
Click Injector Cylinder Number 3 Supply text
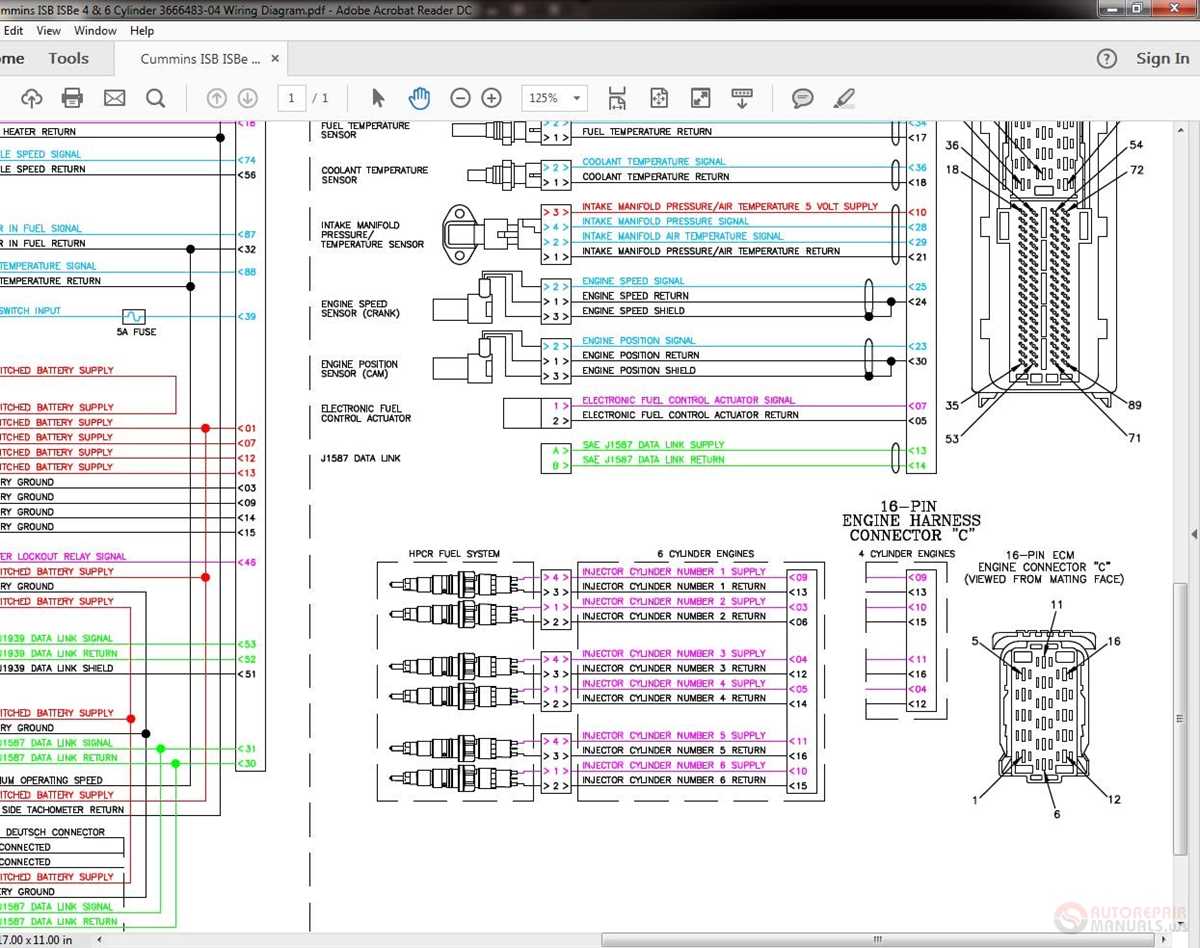point(674,654)
